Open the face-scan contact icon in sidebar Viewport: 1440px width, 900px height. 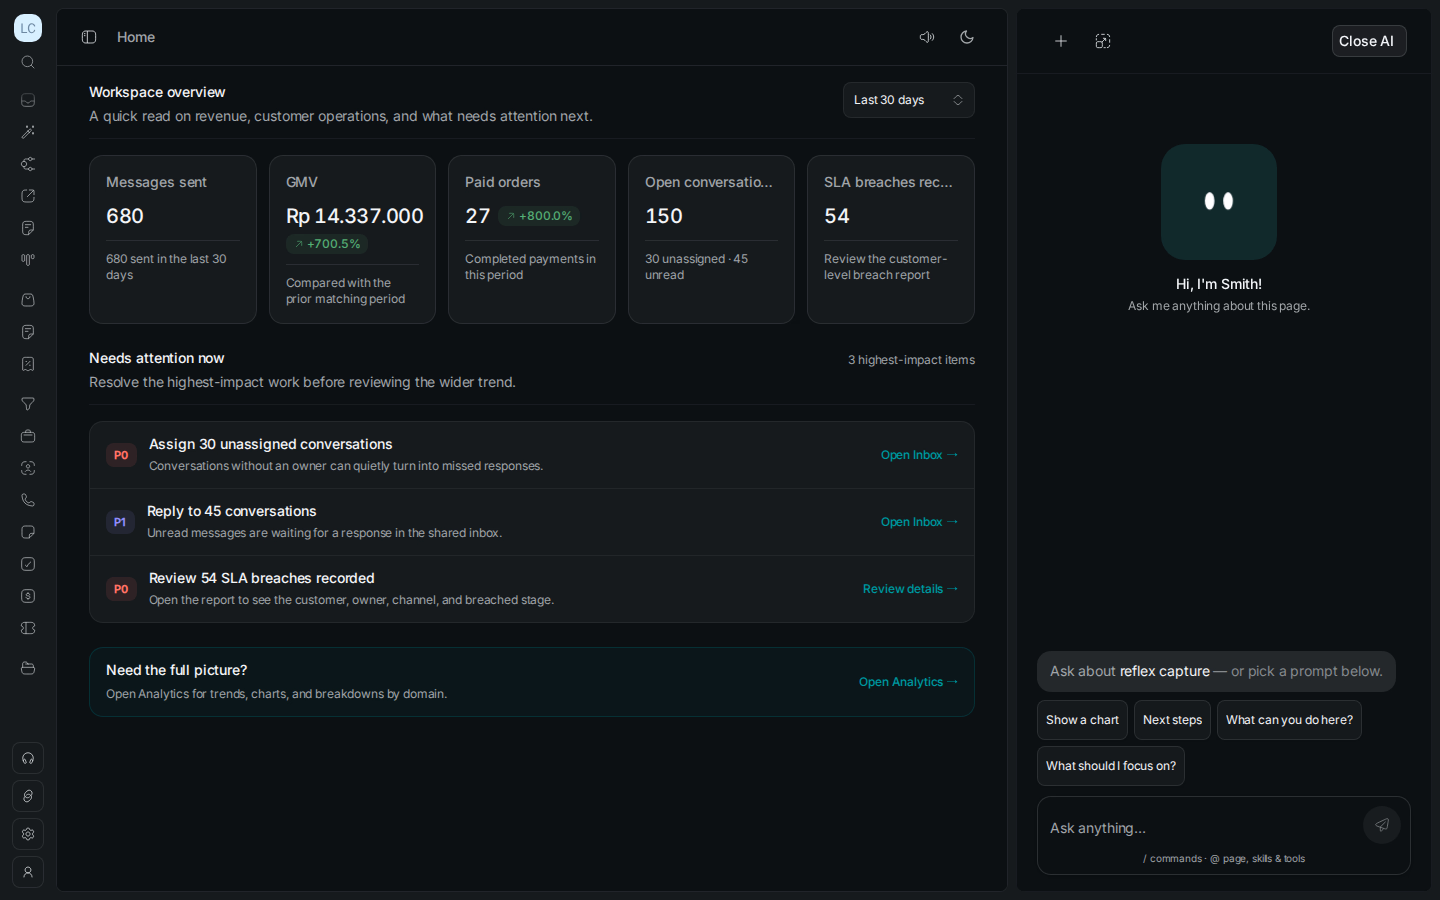tap(28, 468)
